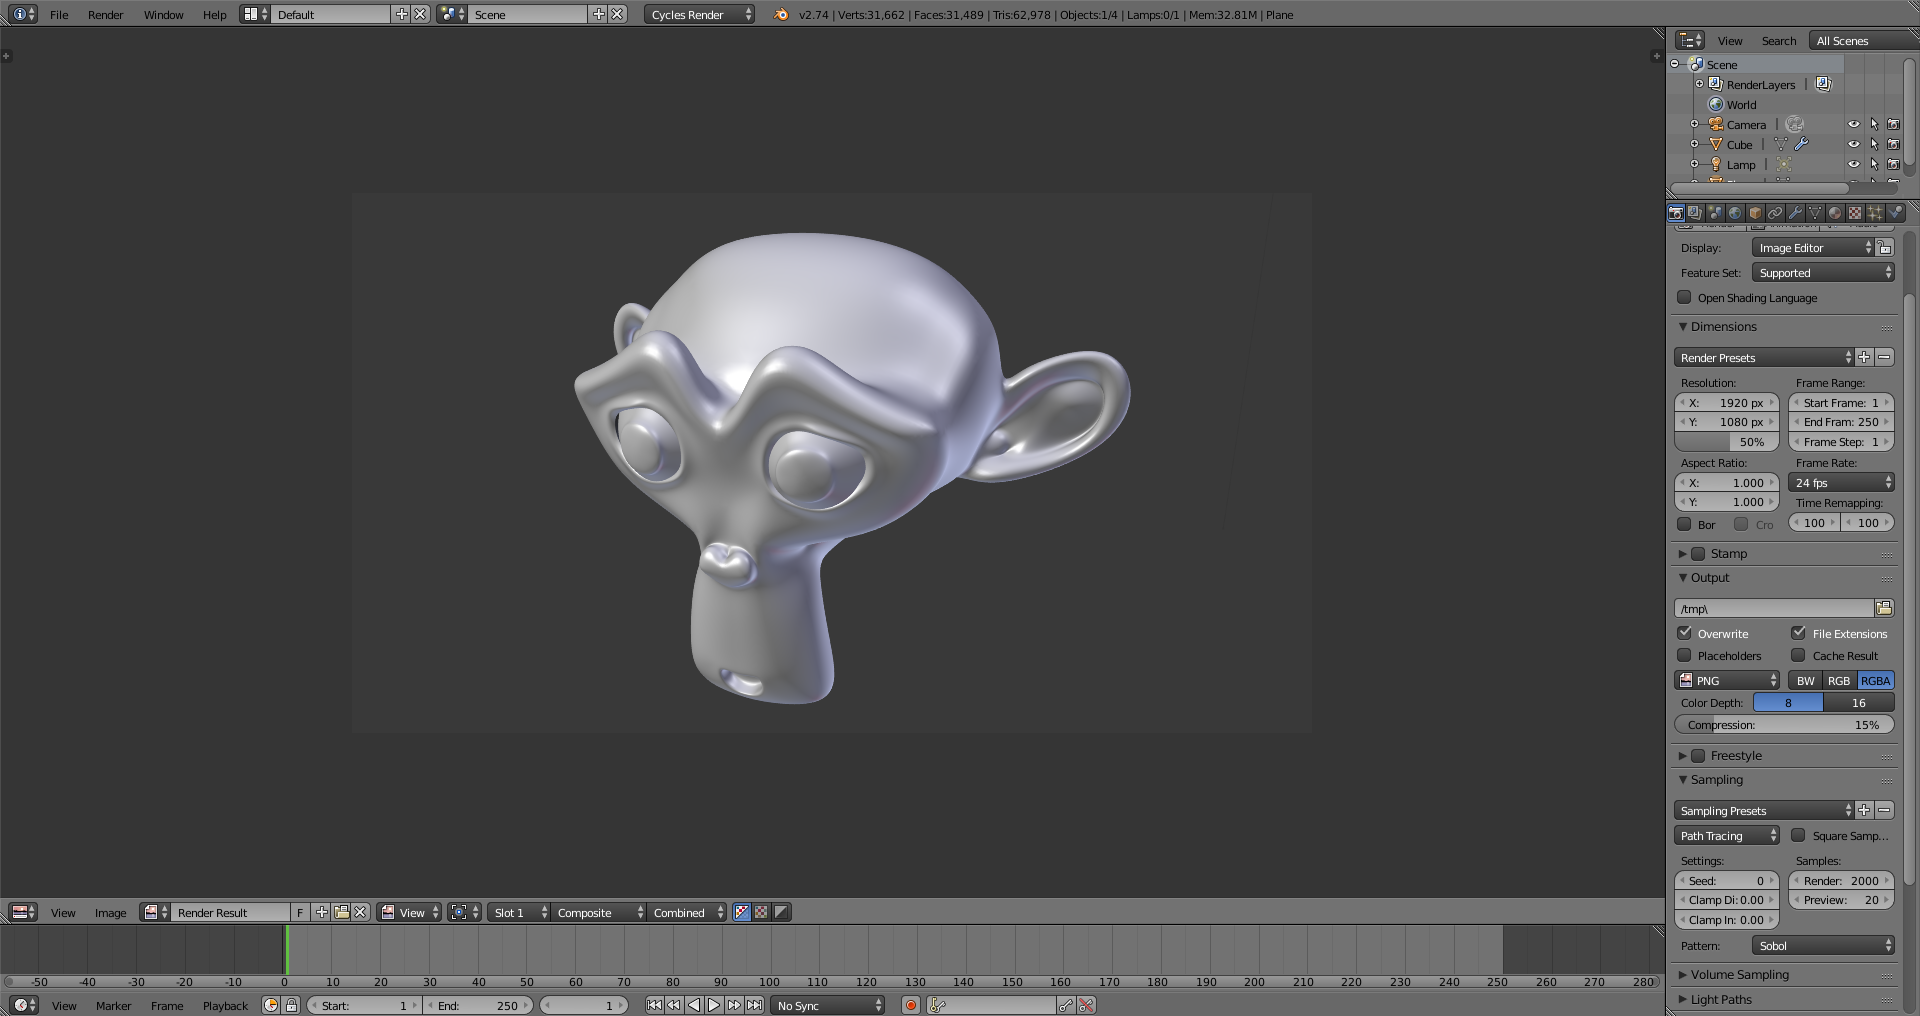Open the Render menu

[x=105, y=14]
